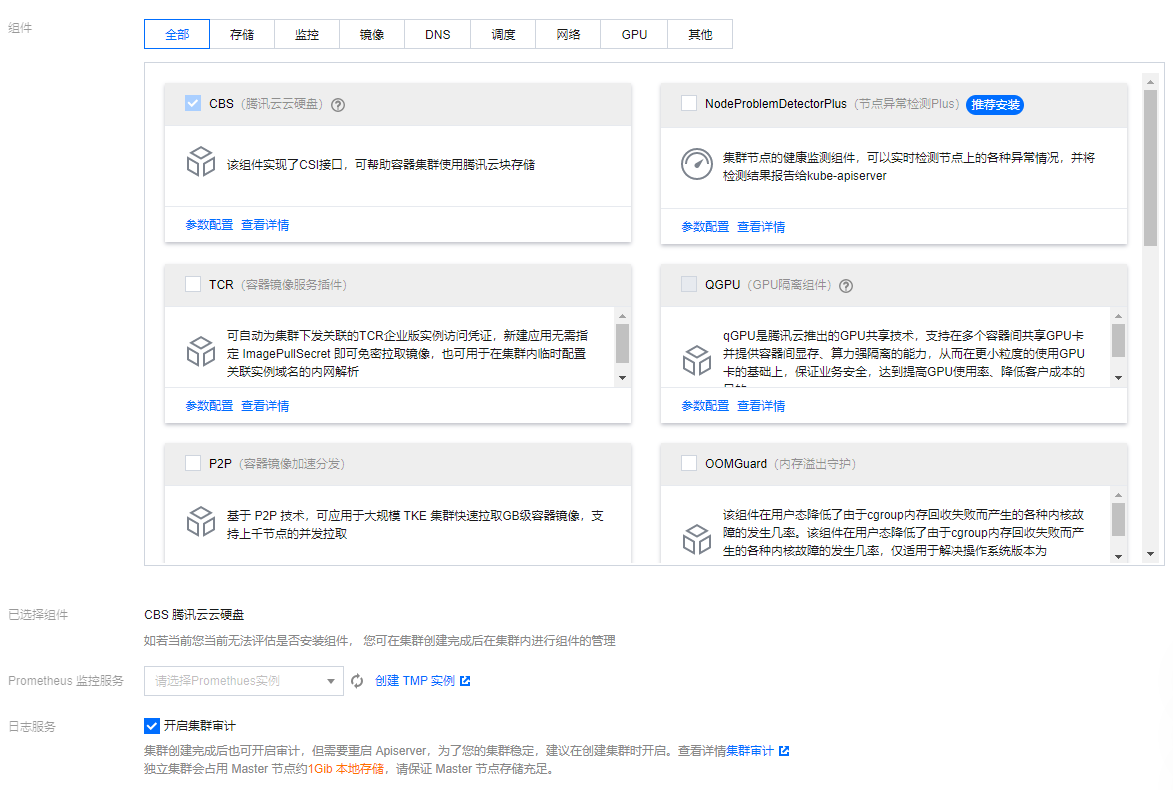1173x790 pixels.
Task: Click the TCR description scroll-up arrow
Action: pos(622,316)
